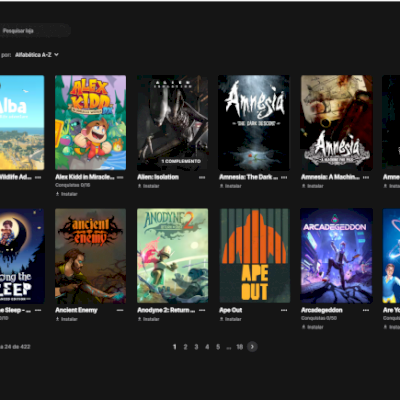
Task: Click the next page arrow button
Action: (x=252, y=347)
